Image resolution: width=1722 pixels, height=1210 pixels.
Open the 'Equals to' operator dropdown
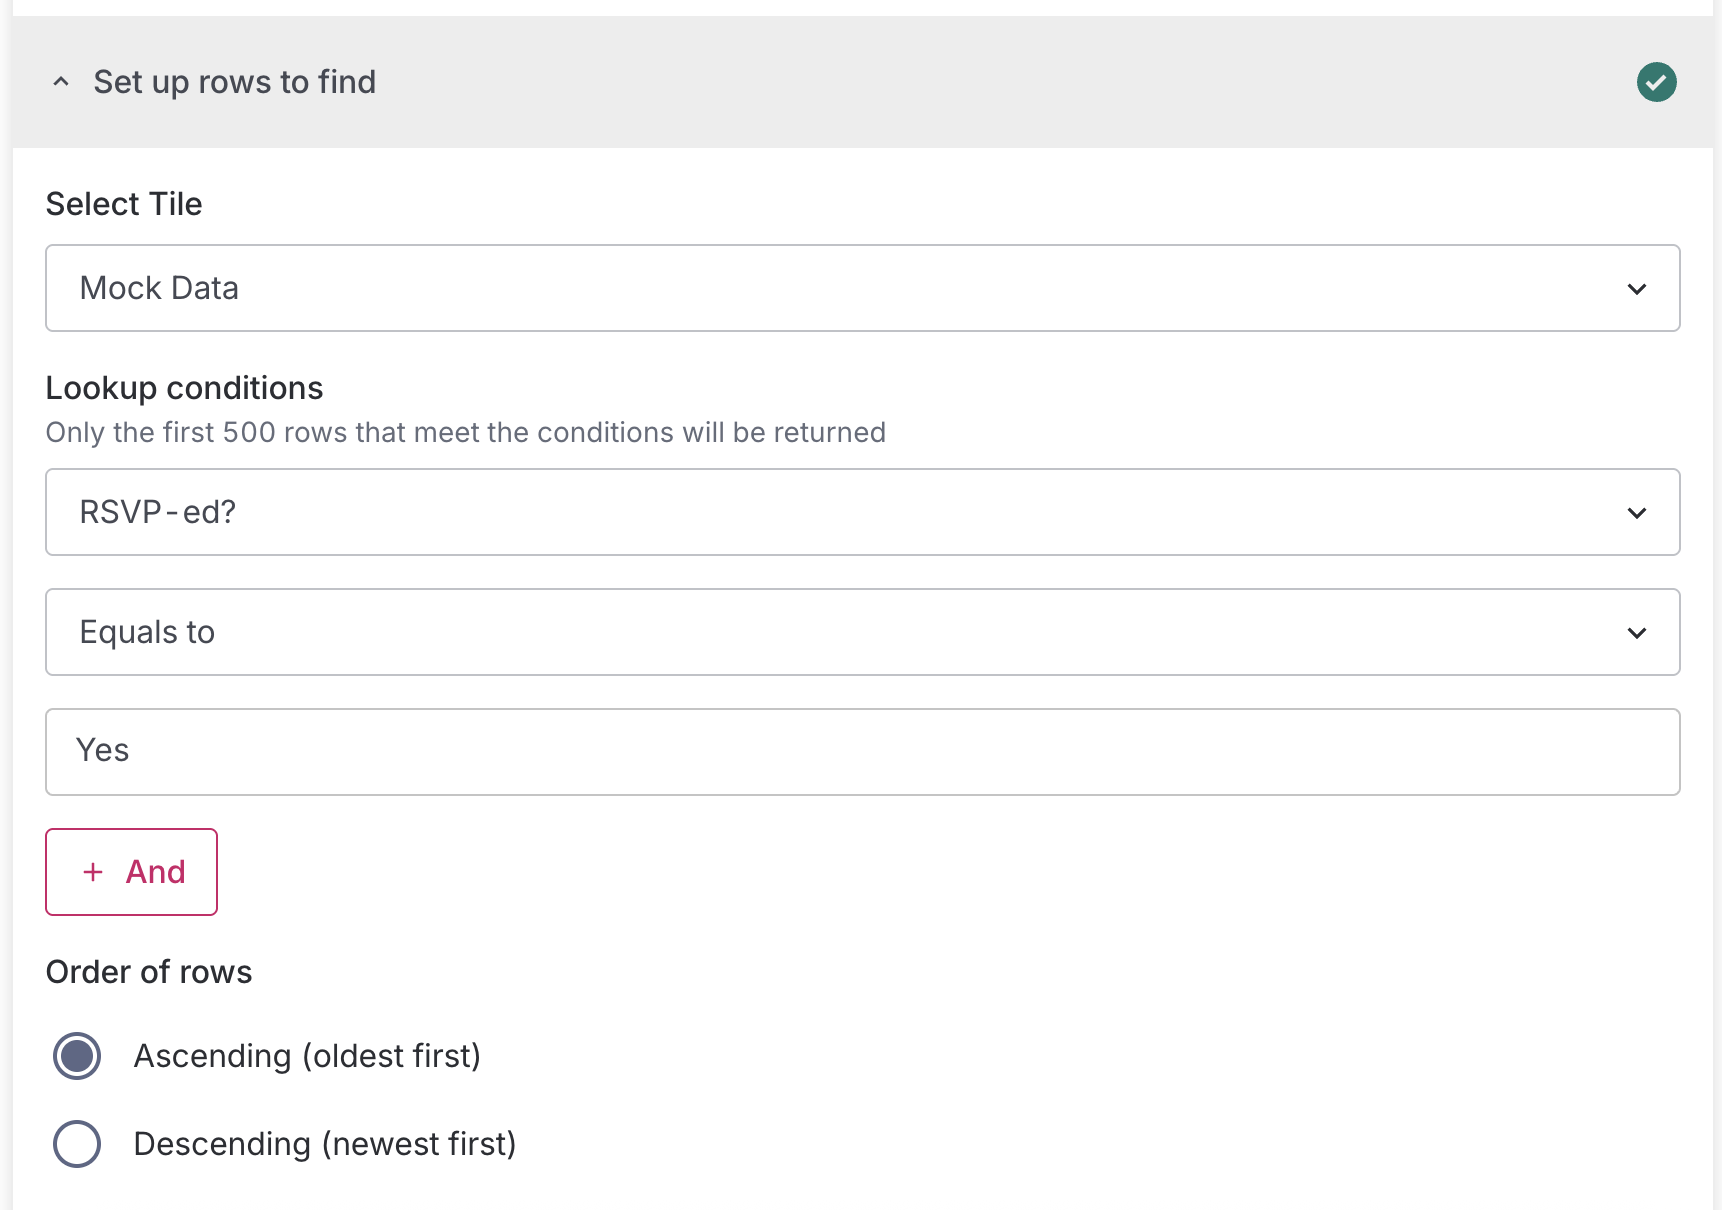pyautogui.click(x=861, y=632)
